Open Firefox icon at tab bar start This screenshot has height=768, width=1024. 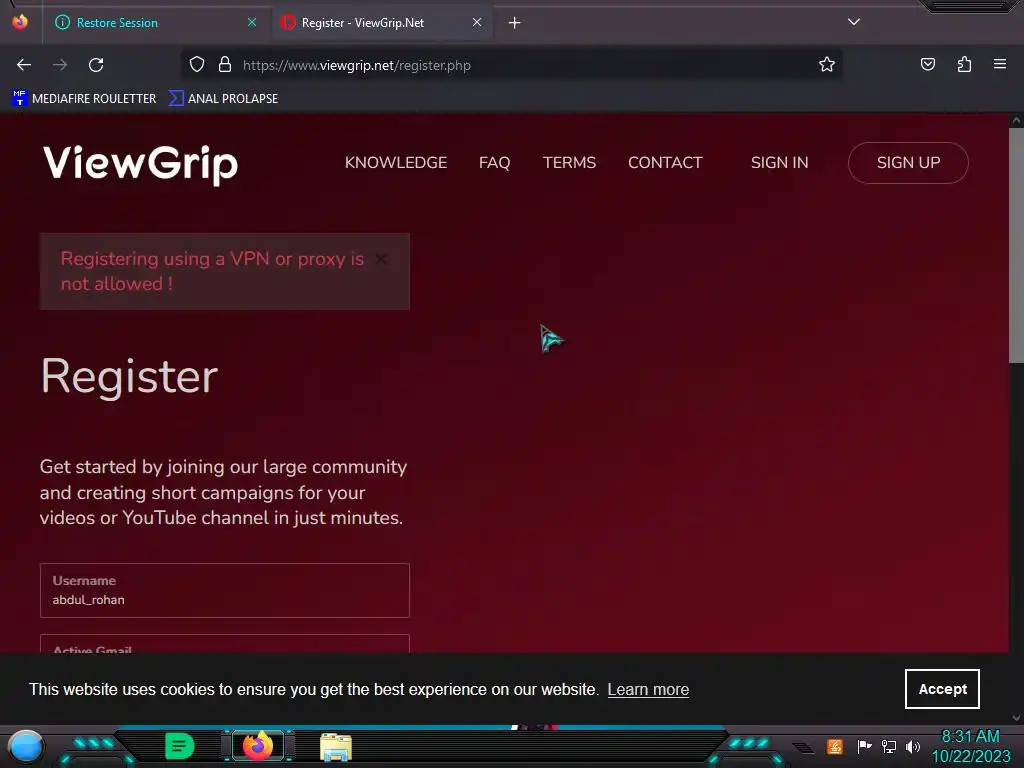pos(20,22)
